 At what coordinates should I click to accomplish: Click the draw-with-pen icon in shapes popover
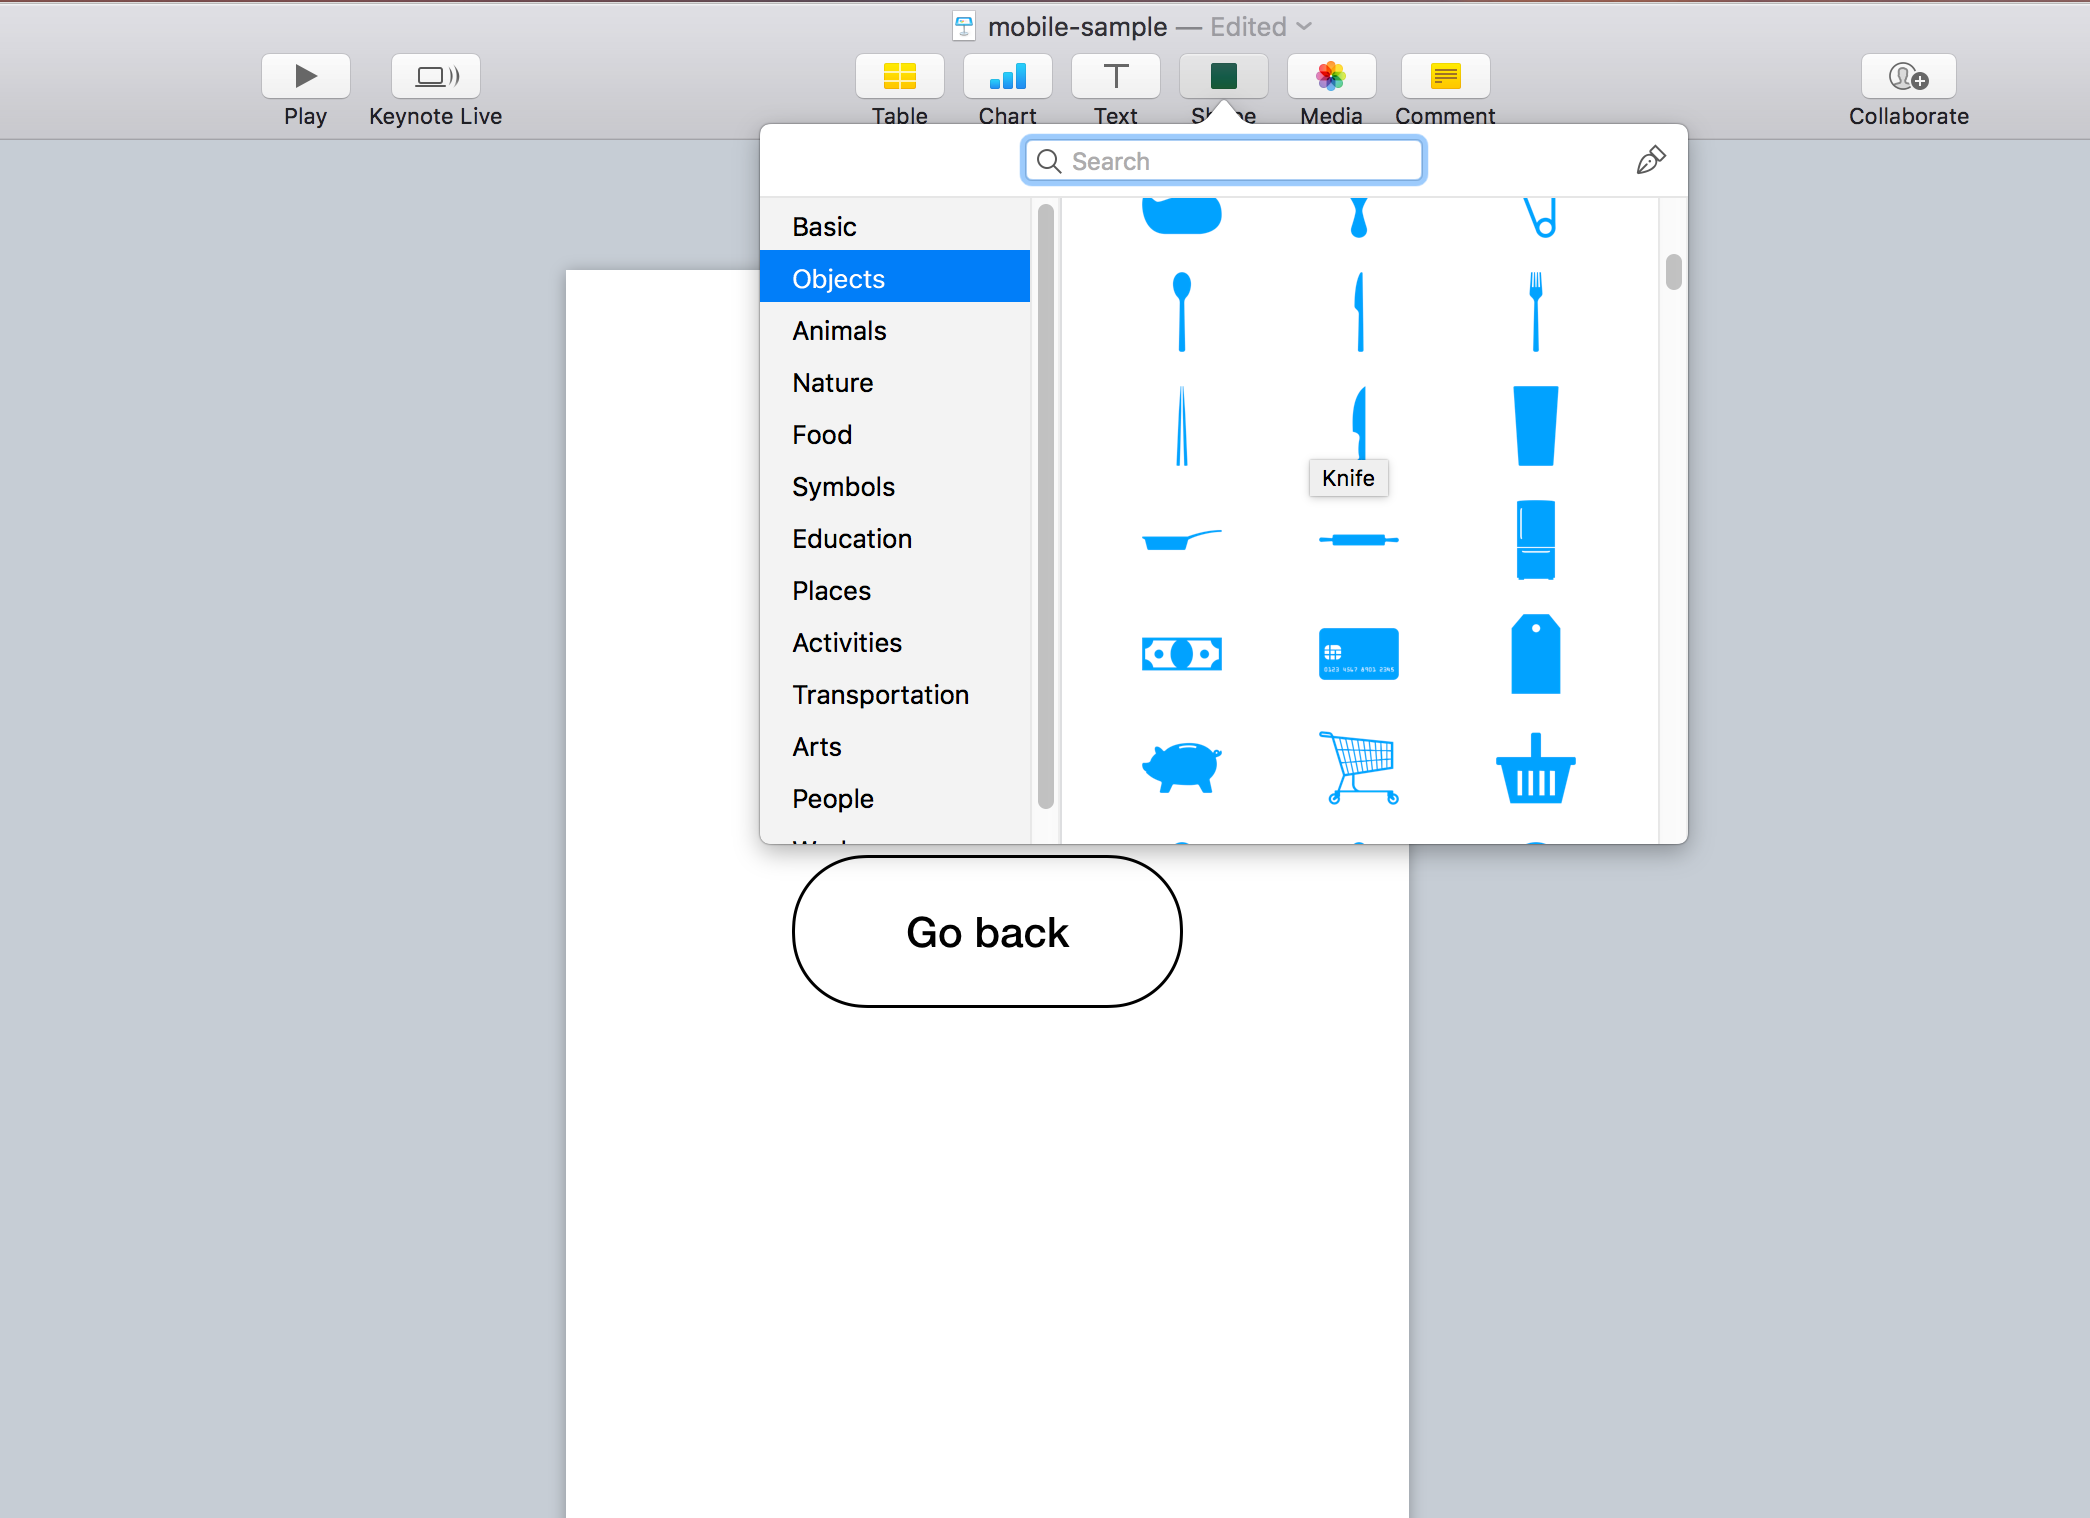[1650, 160]
